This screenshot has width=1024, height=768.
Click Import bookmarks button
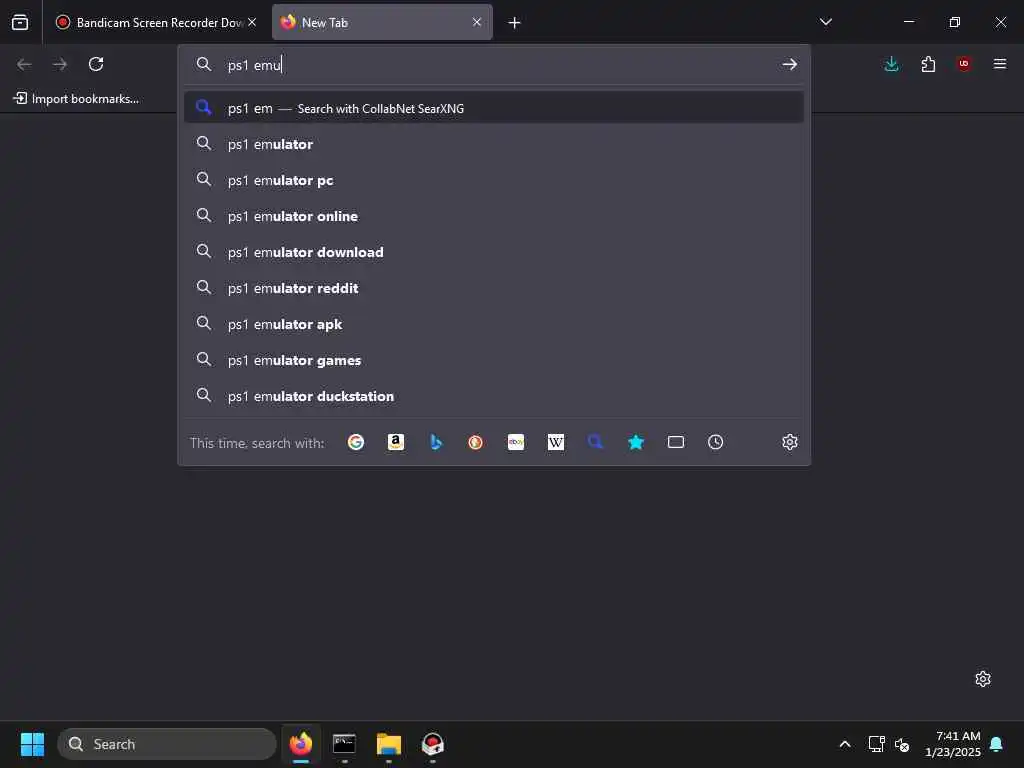point(76,99)
